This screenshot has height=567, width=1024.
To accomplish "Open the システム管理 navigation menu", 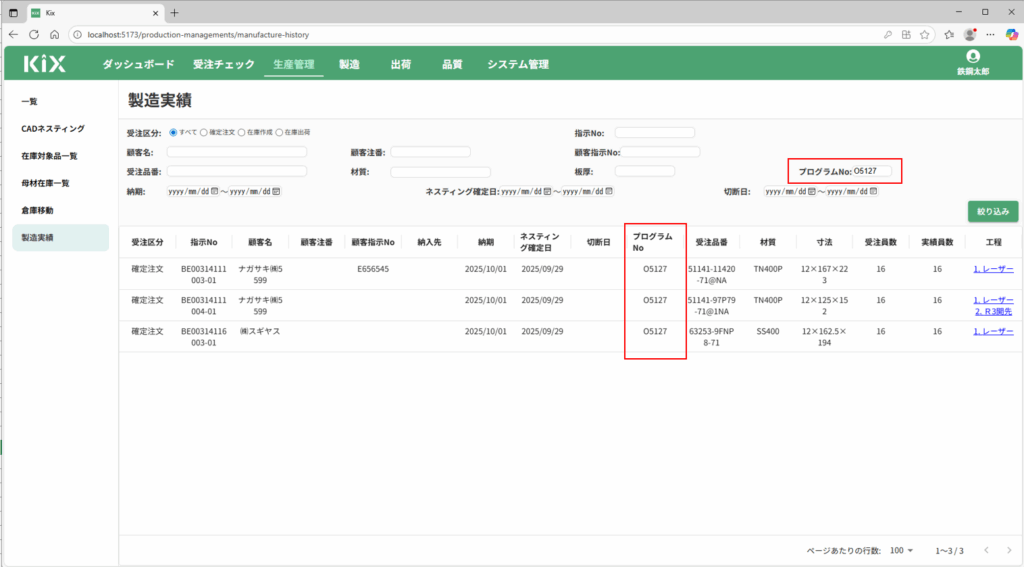I will point(517,65).
